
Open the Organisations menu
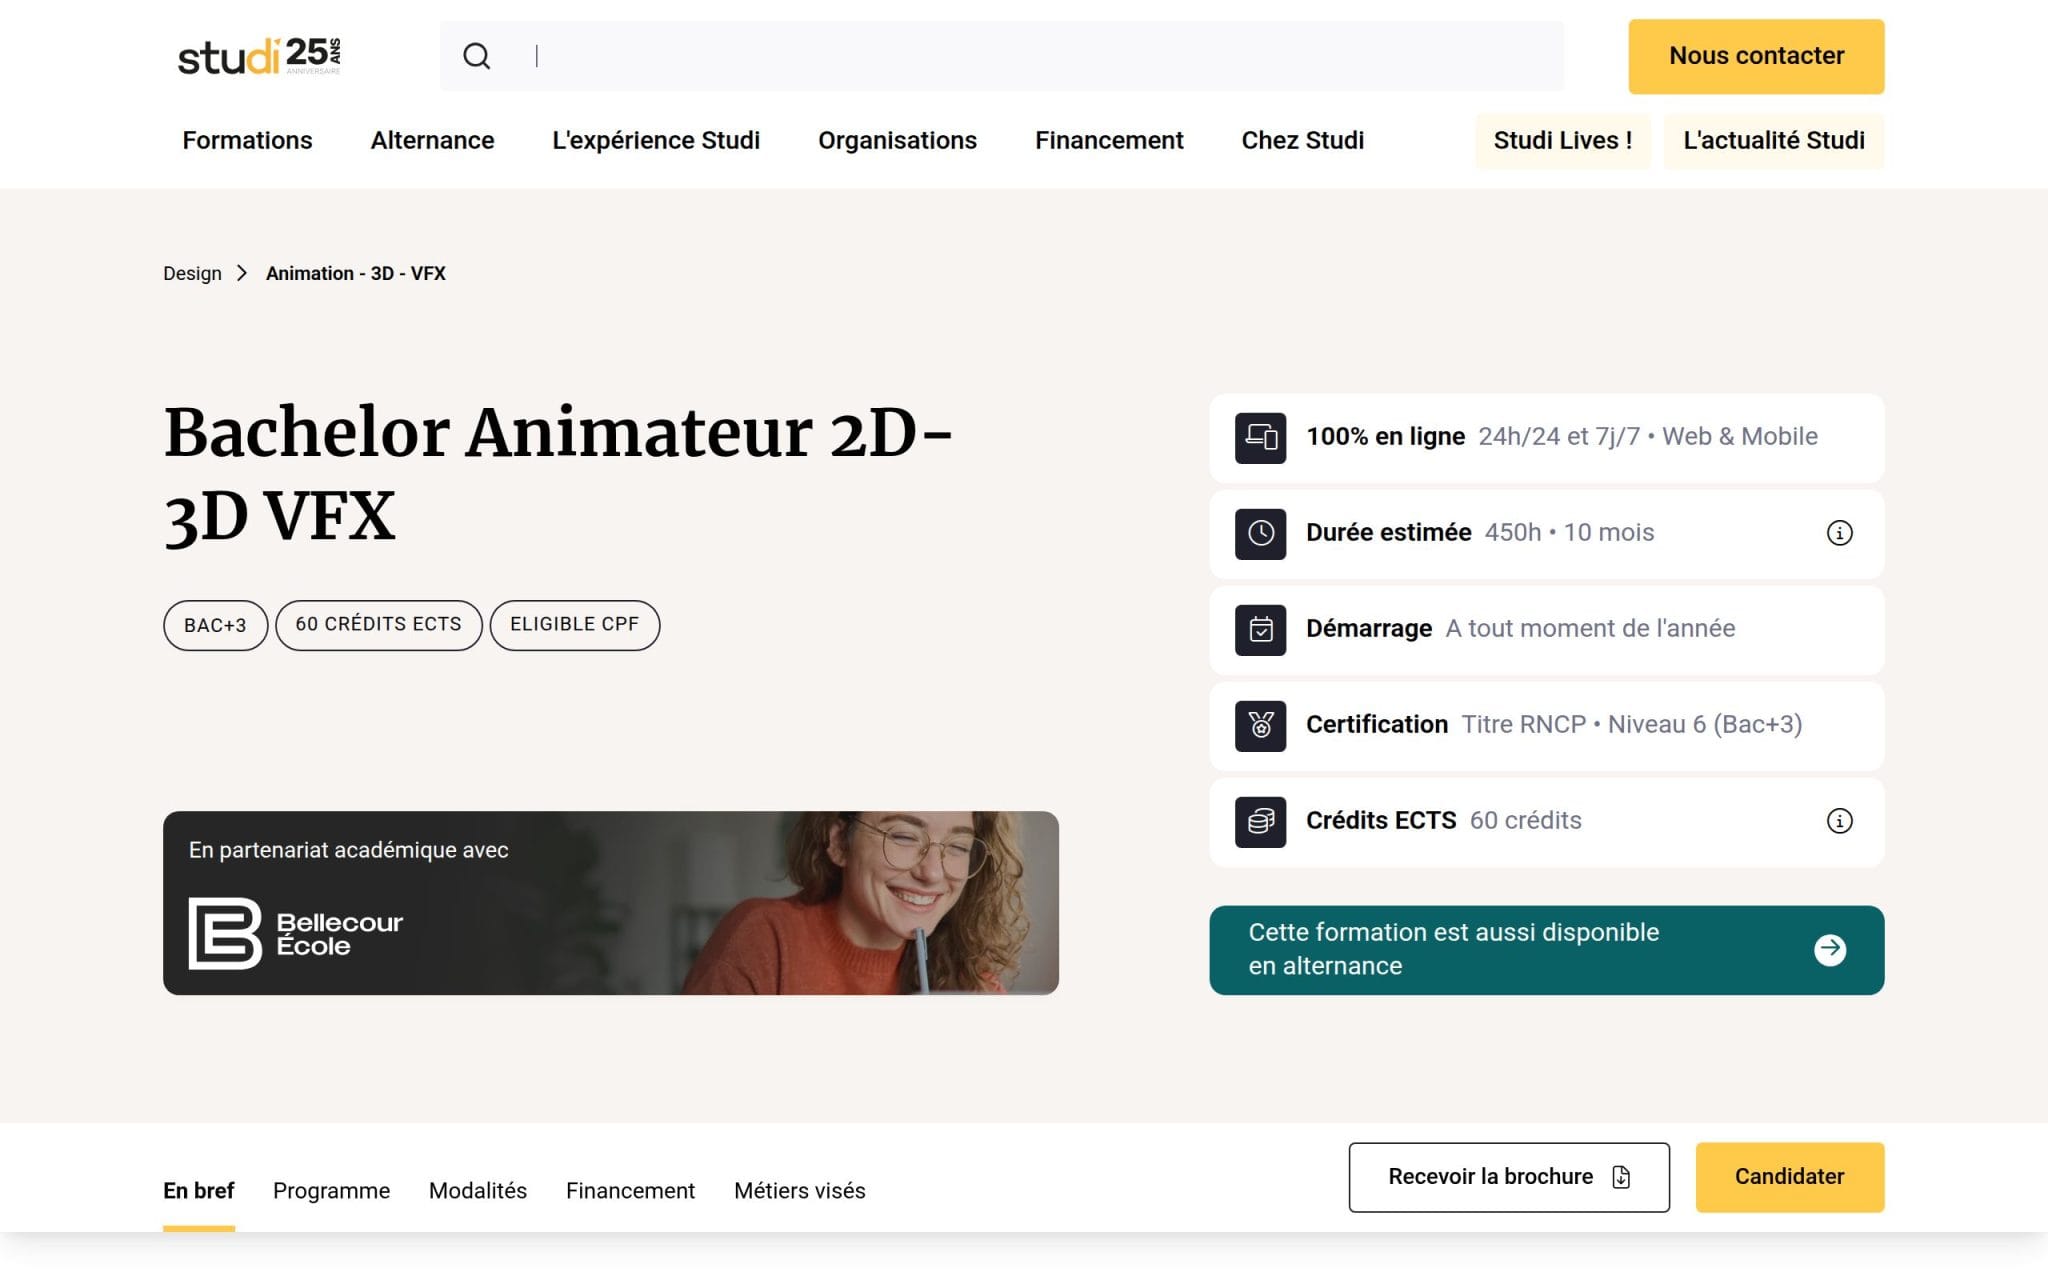897,140
